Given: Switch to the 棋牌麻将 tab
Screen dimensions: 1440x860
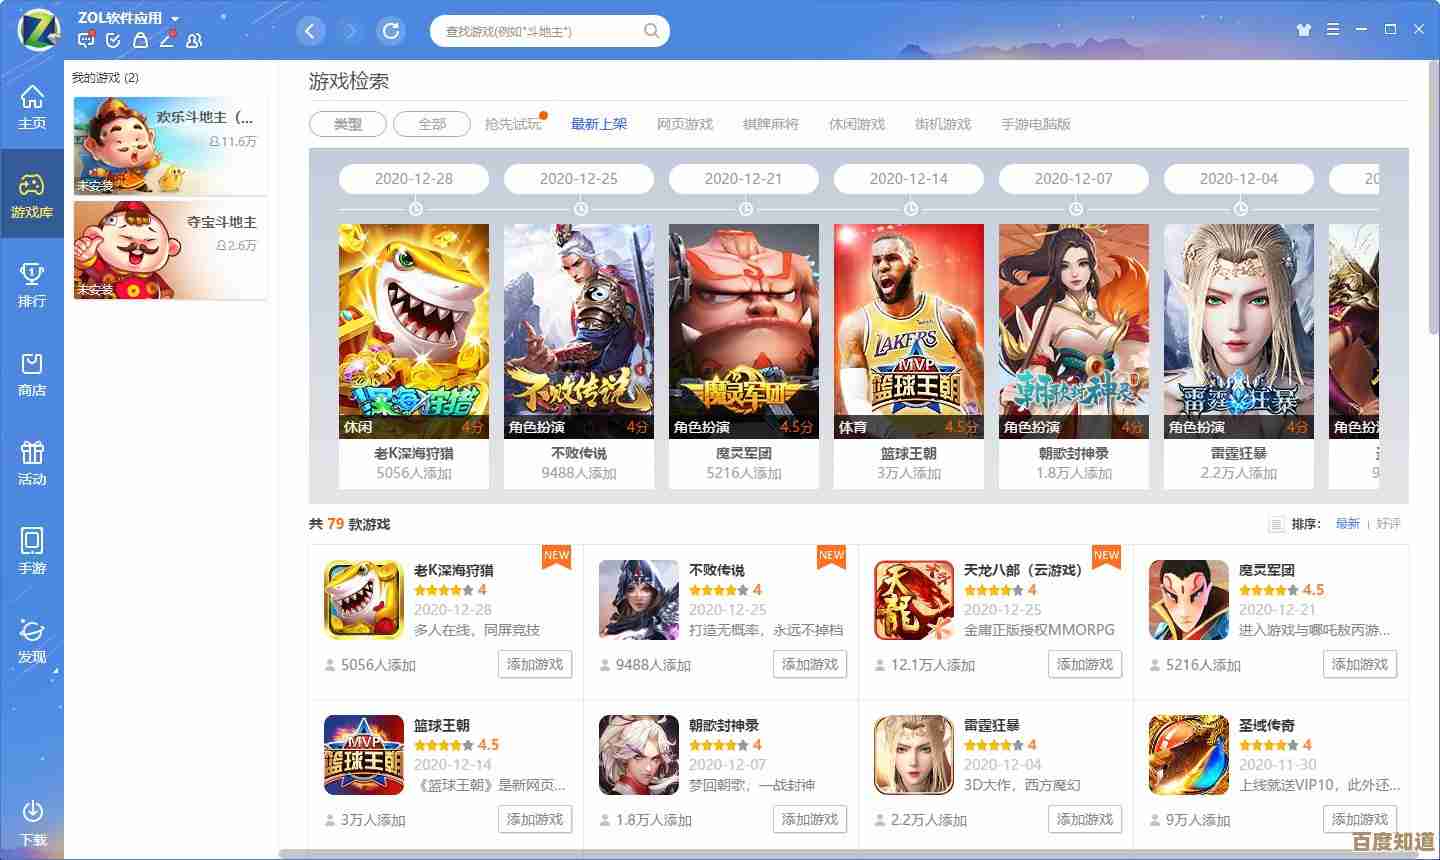Looking at the screenshot, I should 771,124.
